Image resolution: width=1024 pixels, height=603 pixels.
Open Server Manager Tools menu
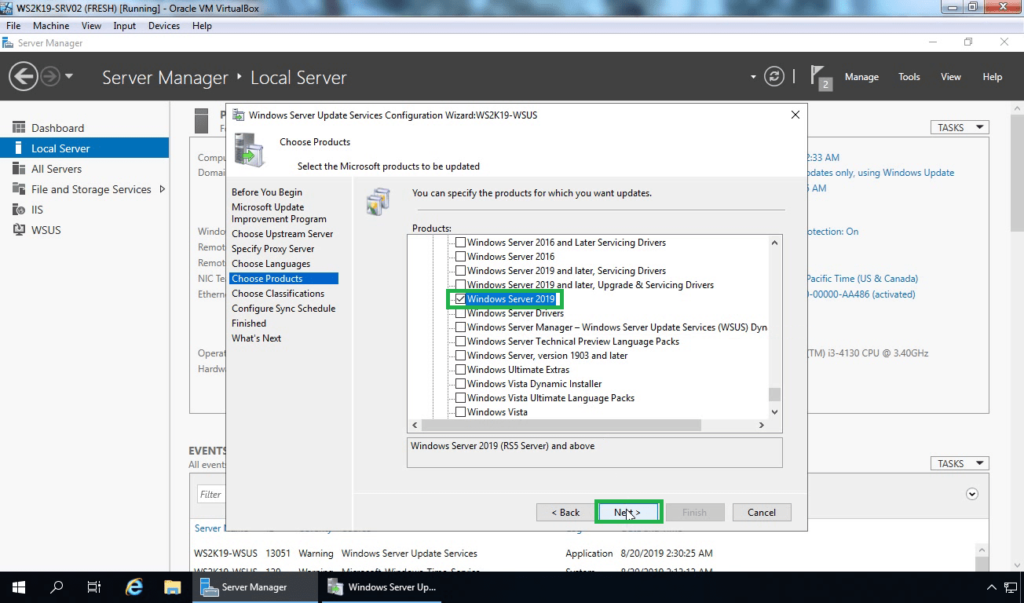(x=909, y=76)
